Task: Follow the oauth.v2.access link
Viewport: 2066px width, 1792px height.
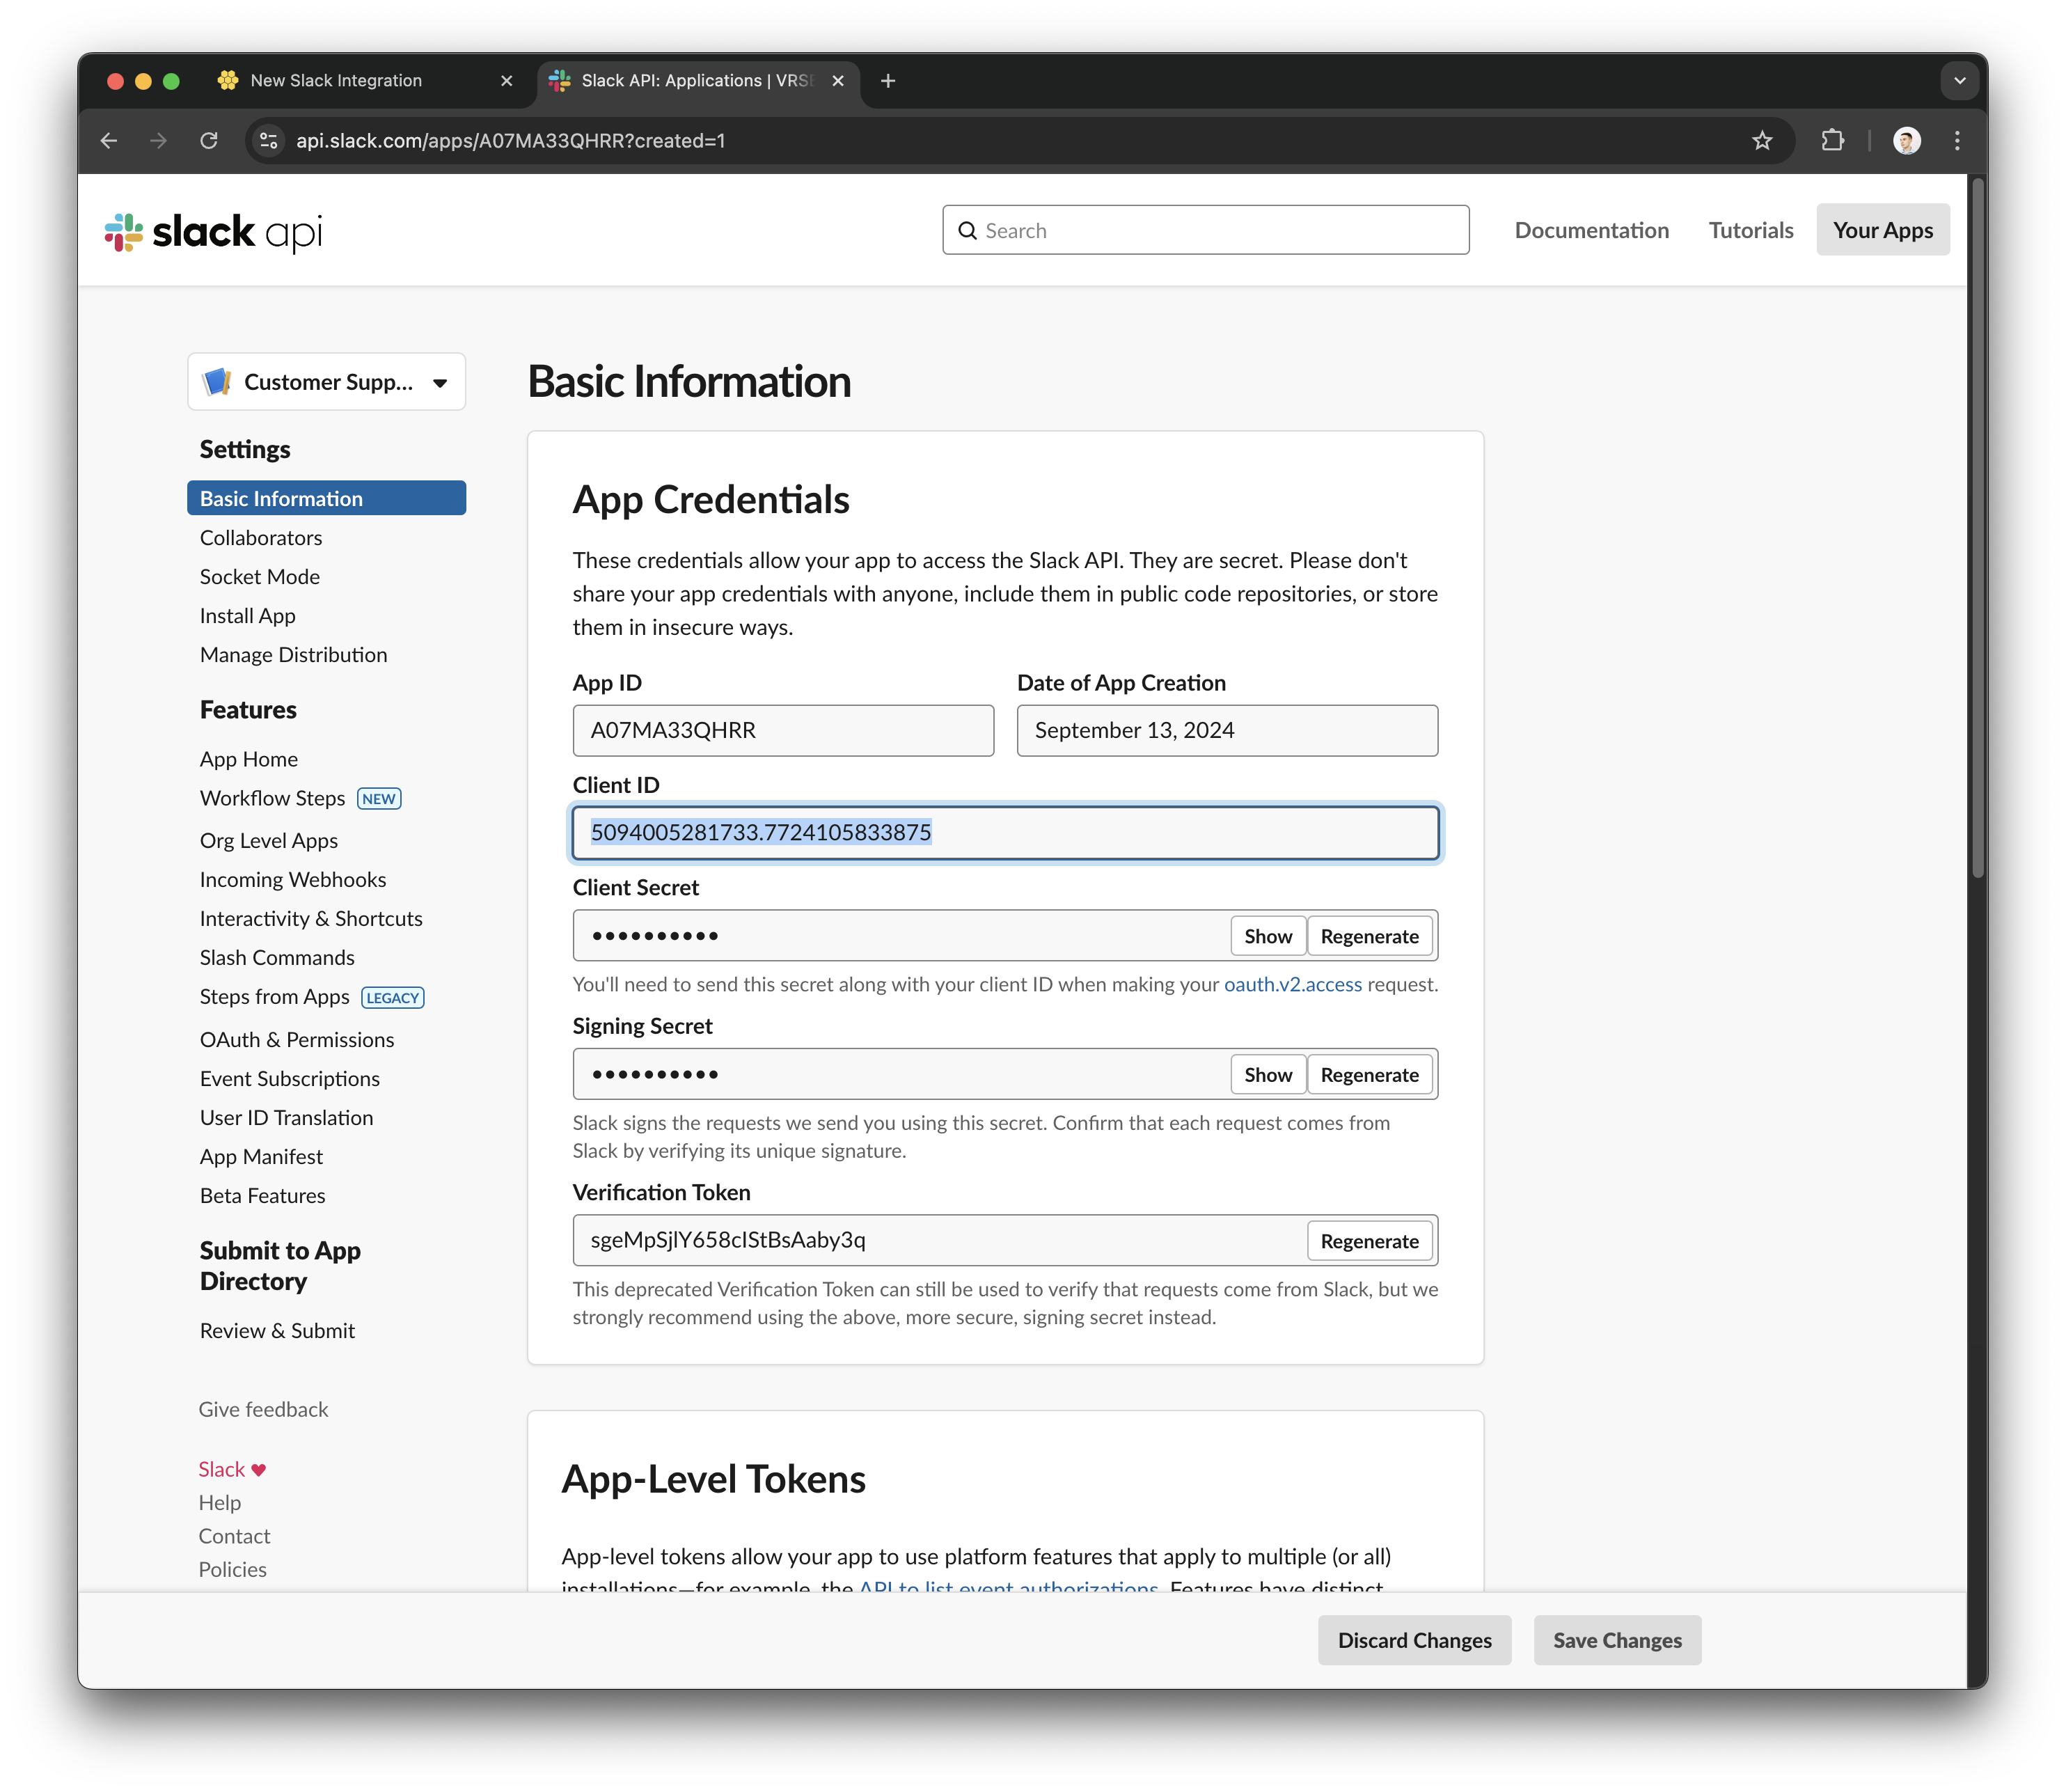Action: (x=1292, y=985)
